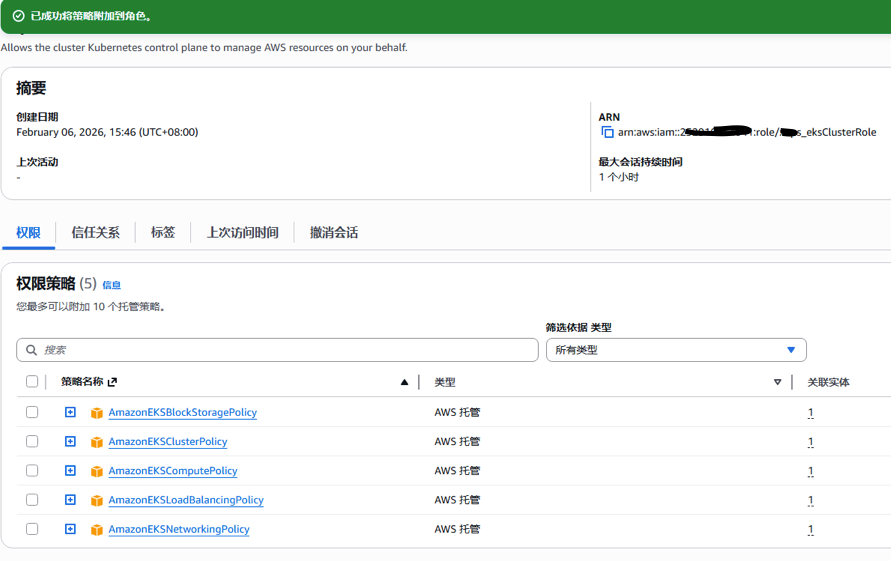Image resolution: width=894 pixels, height=561 pixels.
Task: Click the orange policy icon beside AmazonEKSNetworkingPolicy
Action: 97,530
